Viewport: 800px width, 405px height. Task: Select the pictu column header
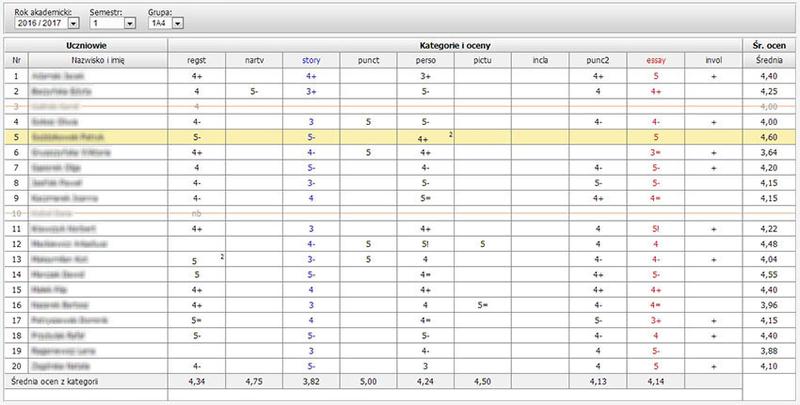[482, 61]
